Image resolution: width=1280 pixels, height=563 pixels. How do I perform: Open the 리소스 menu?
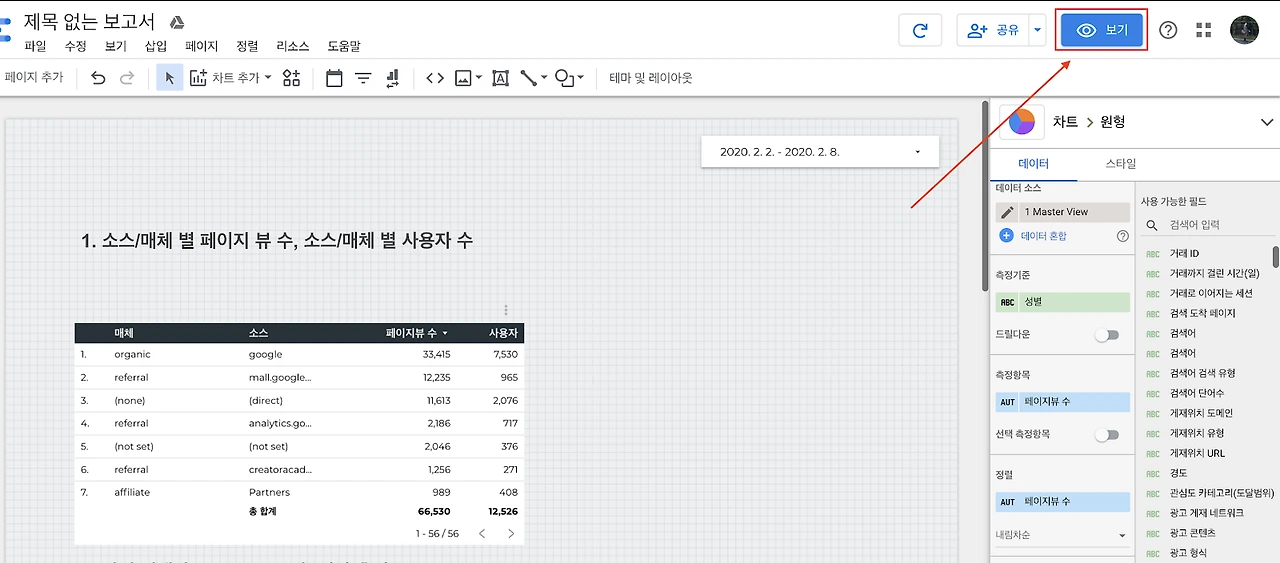tap(292, 46)
